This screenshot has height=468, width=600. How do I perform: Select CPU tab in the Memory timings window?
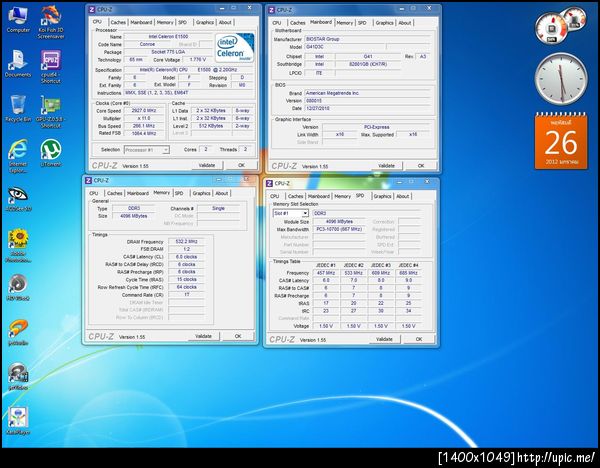tap(94, 193)
